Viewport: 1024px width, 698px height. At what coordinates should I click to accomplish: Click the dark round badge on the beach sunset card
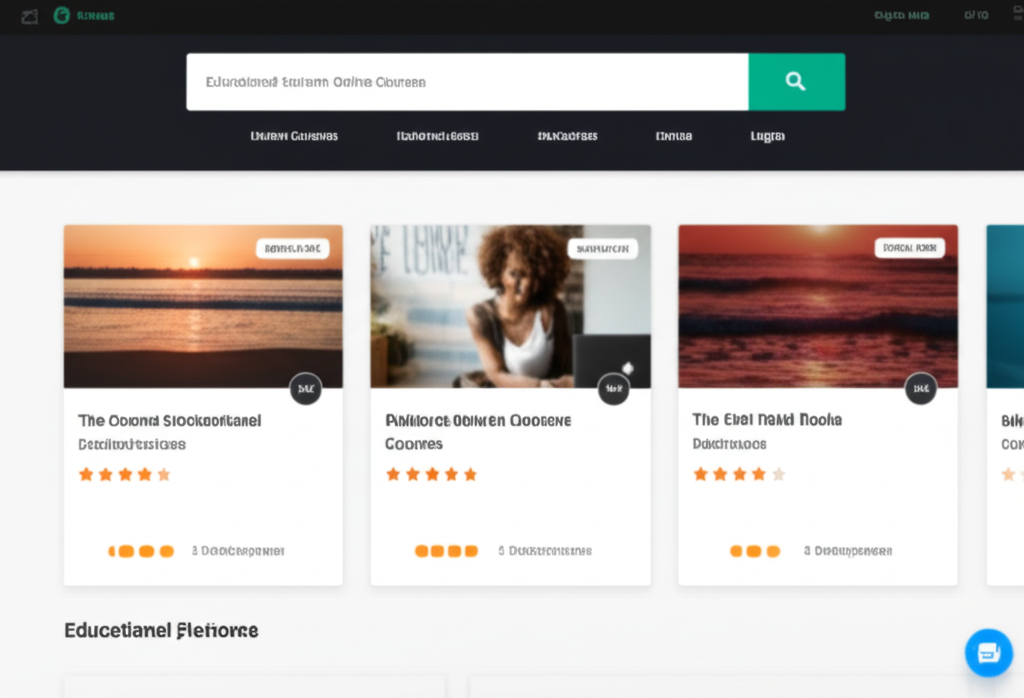pyautogui.click(x=306, y=389)
